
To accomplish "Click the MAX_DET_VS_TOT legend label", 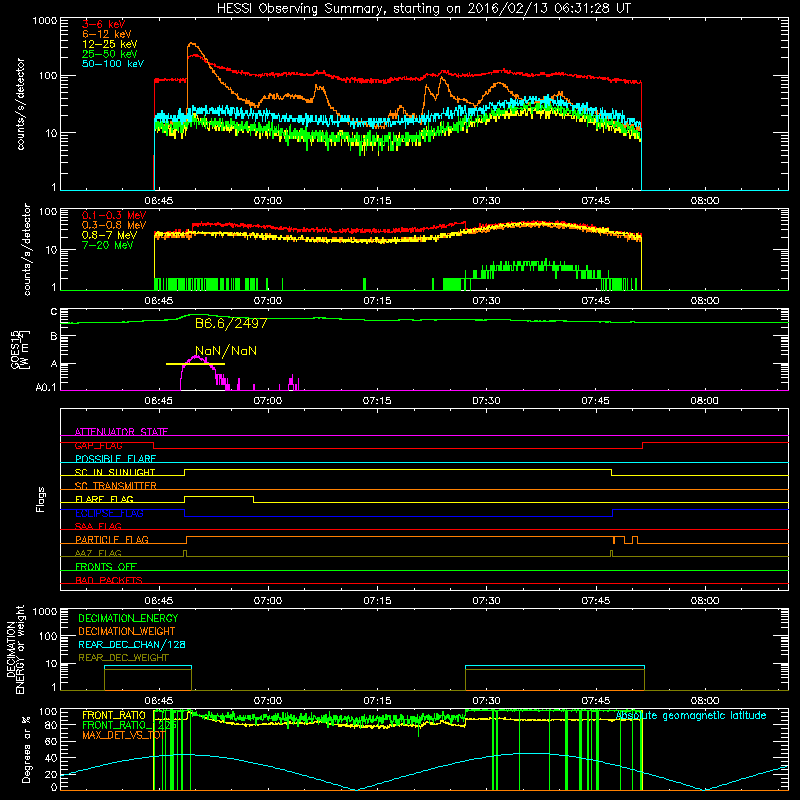I will click(124, 735).
